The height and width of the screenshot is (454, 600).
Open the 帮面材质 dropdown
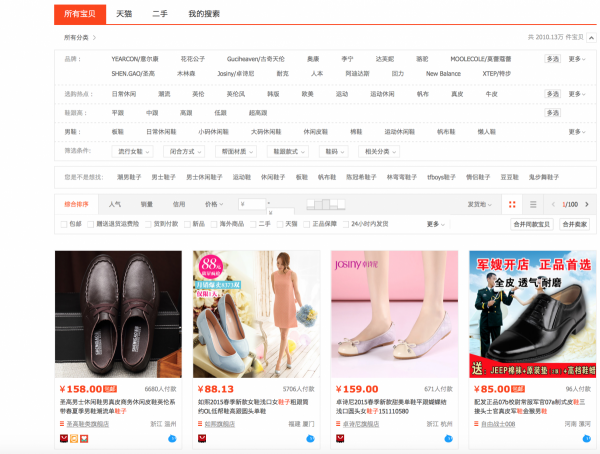(236, 152)
